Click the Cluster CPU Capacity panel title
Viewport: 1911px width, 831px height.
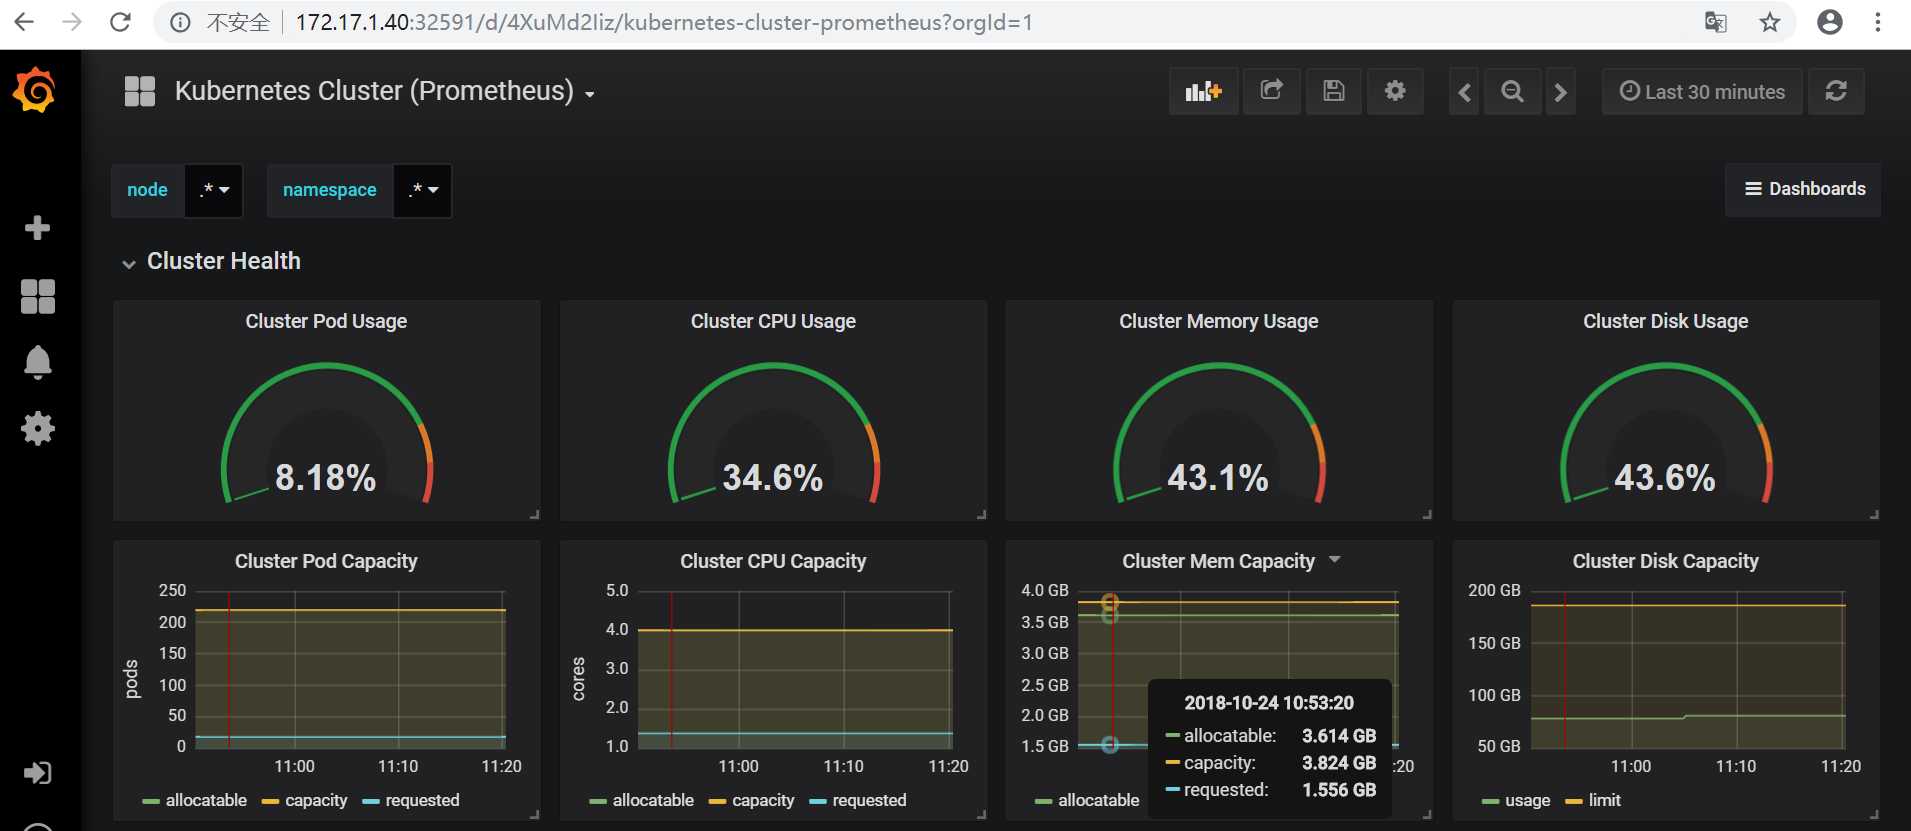[x=773, y=561]
